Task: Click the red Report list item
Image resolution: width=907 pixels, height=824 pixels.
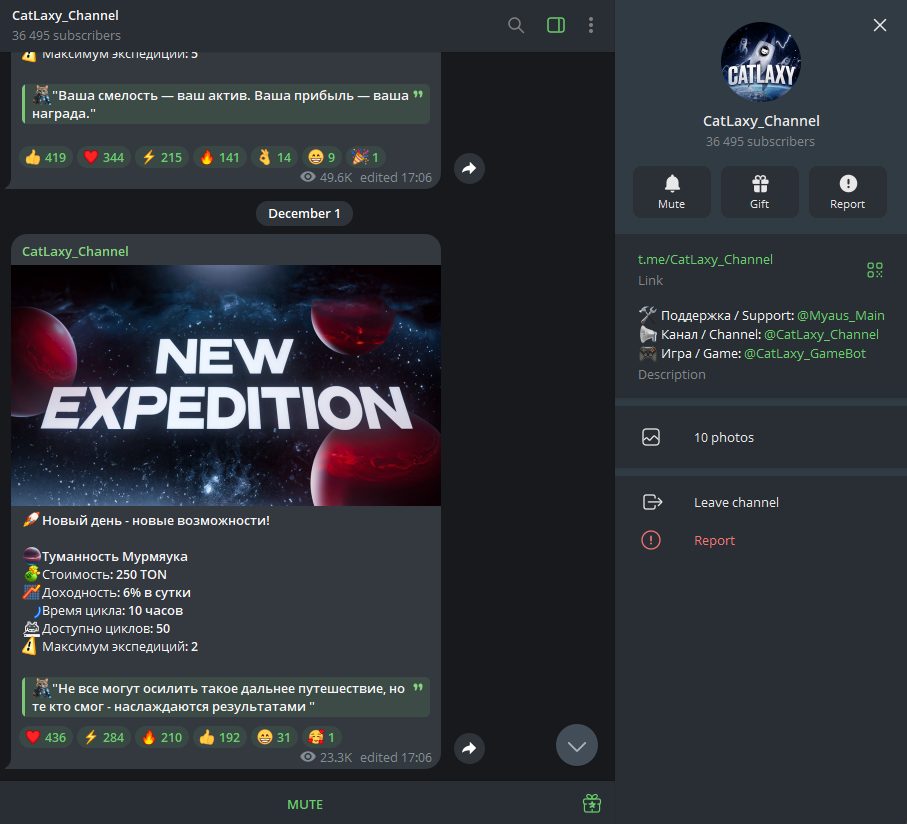Action: pyautogui.click(x=714, y=540)
